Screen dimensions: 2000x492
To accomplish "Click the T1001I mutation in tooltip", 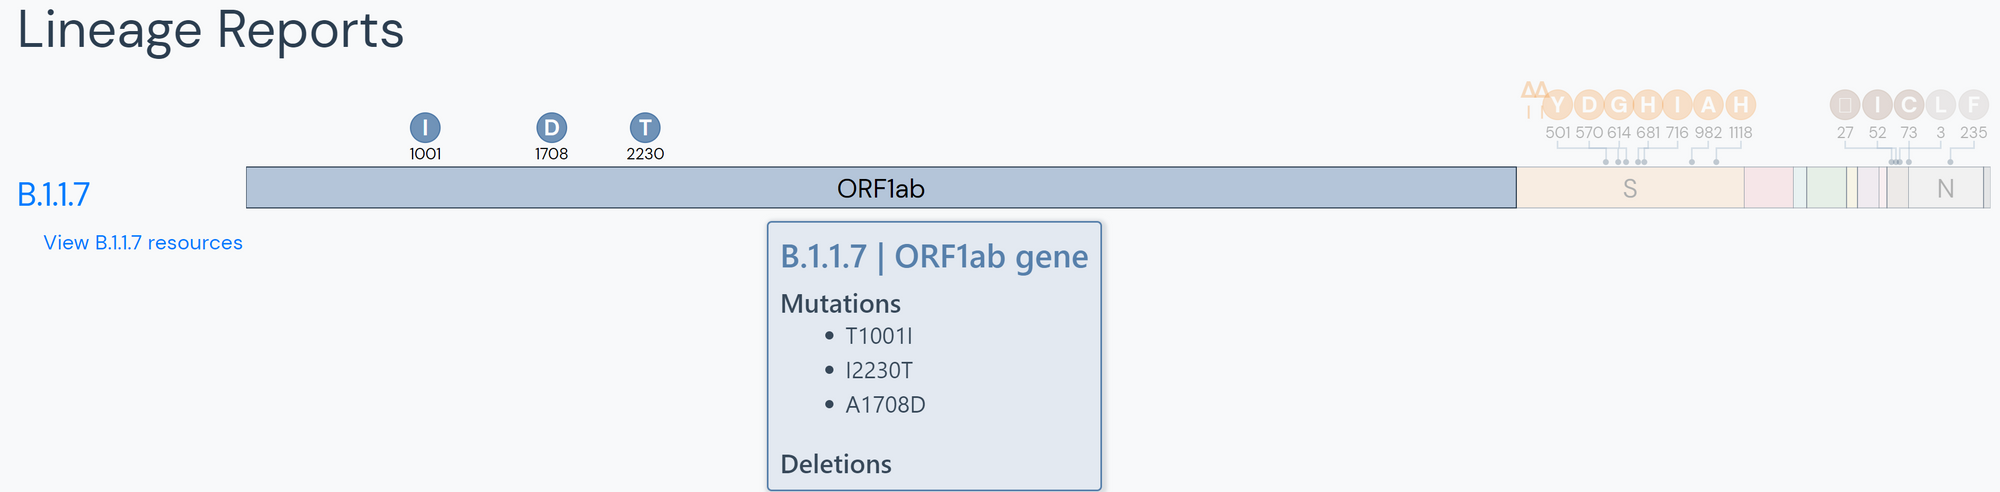I will pyautogui.click(x=879, y=336).
